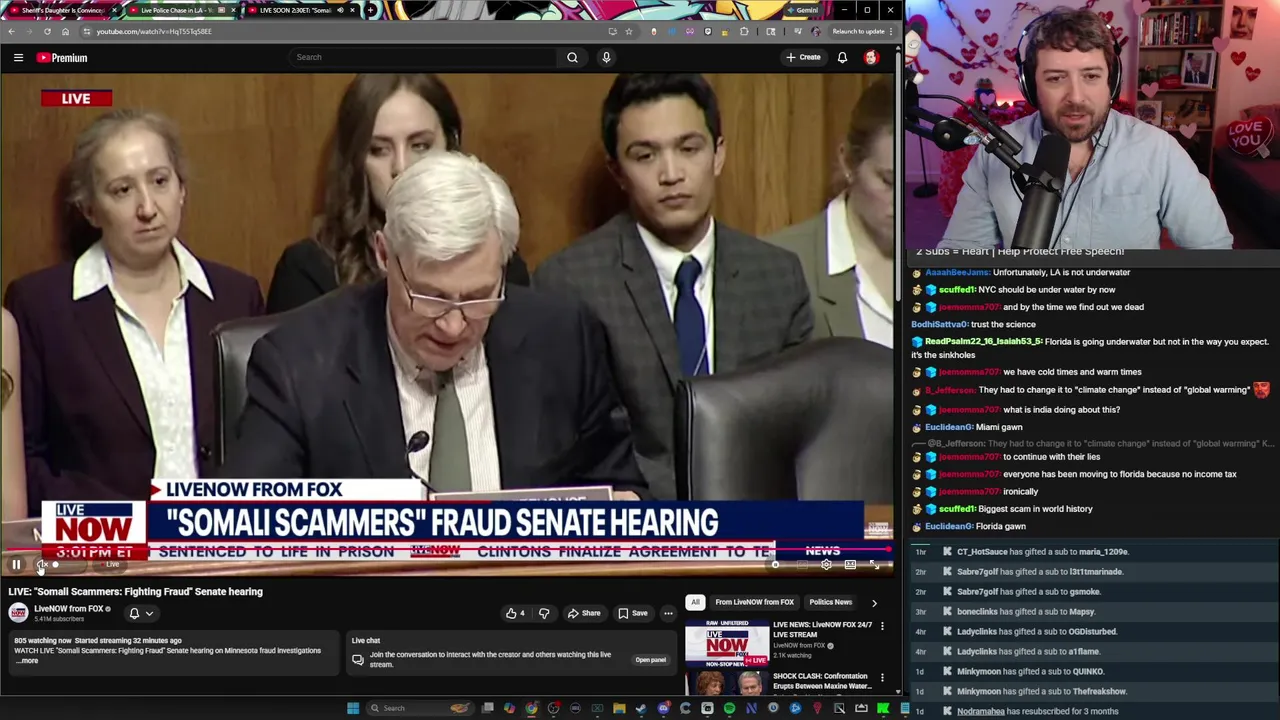The width and height of the screenshot is (1280, 720).
Task: Open the browser extensions puzzle icon
Action: [744, 31]
